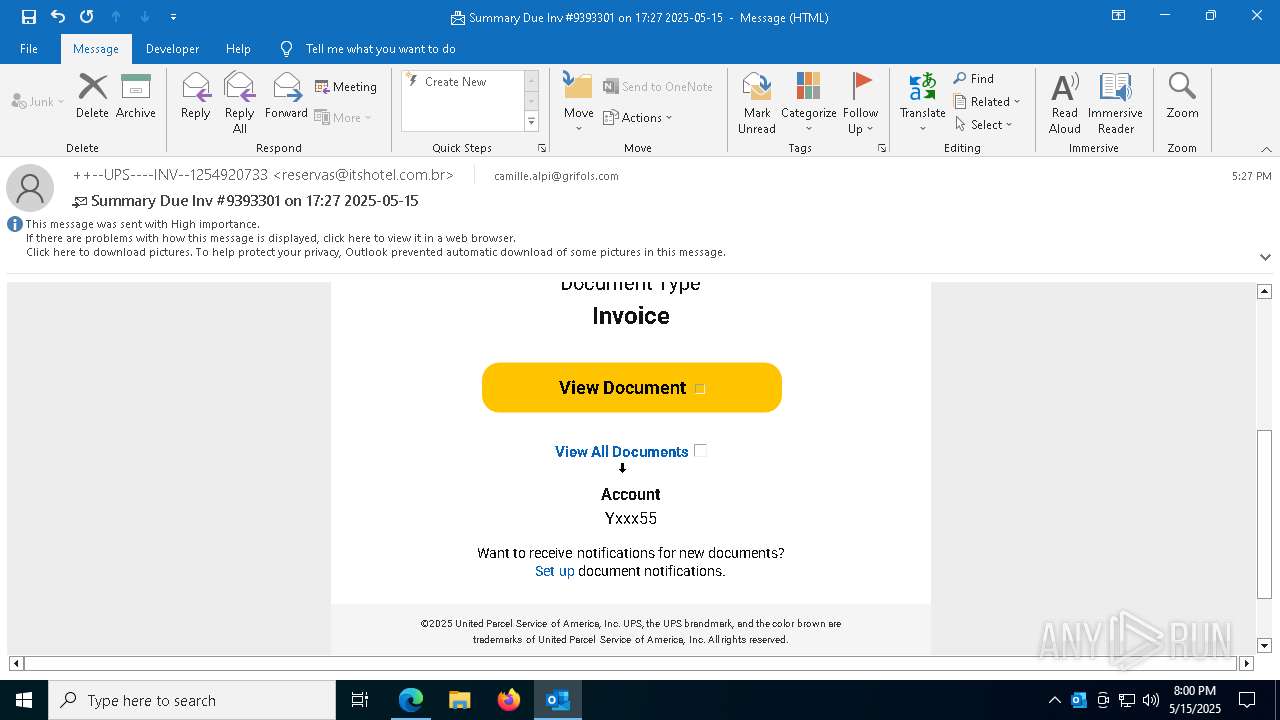Click the Start button
Image resolution: width=1280 pixels, height=720 pixels.
click(x=24, y=700)
